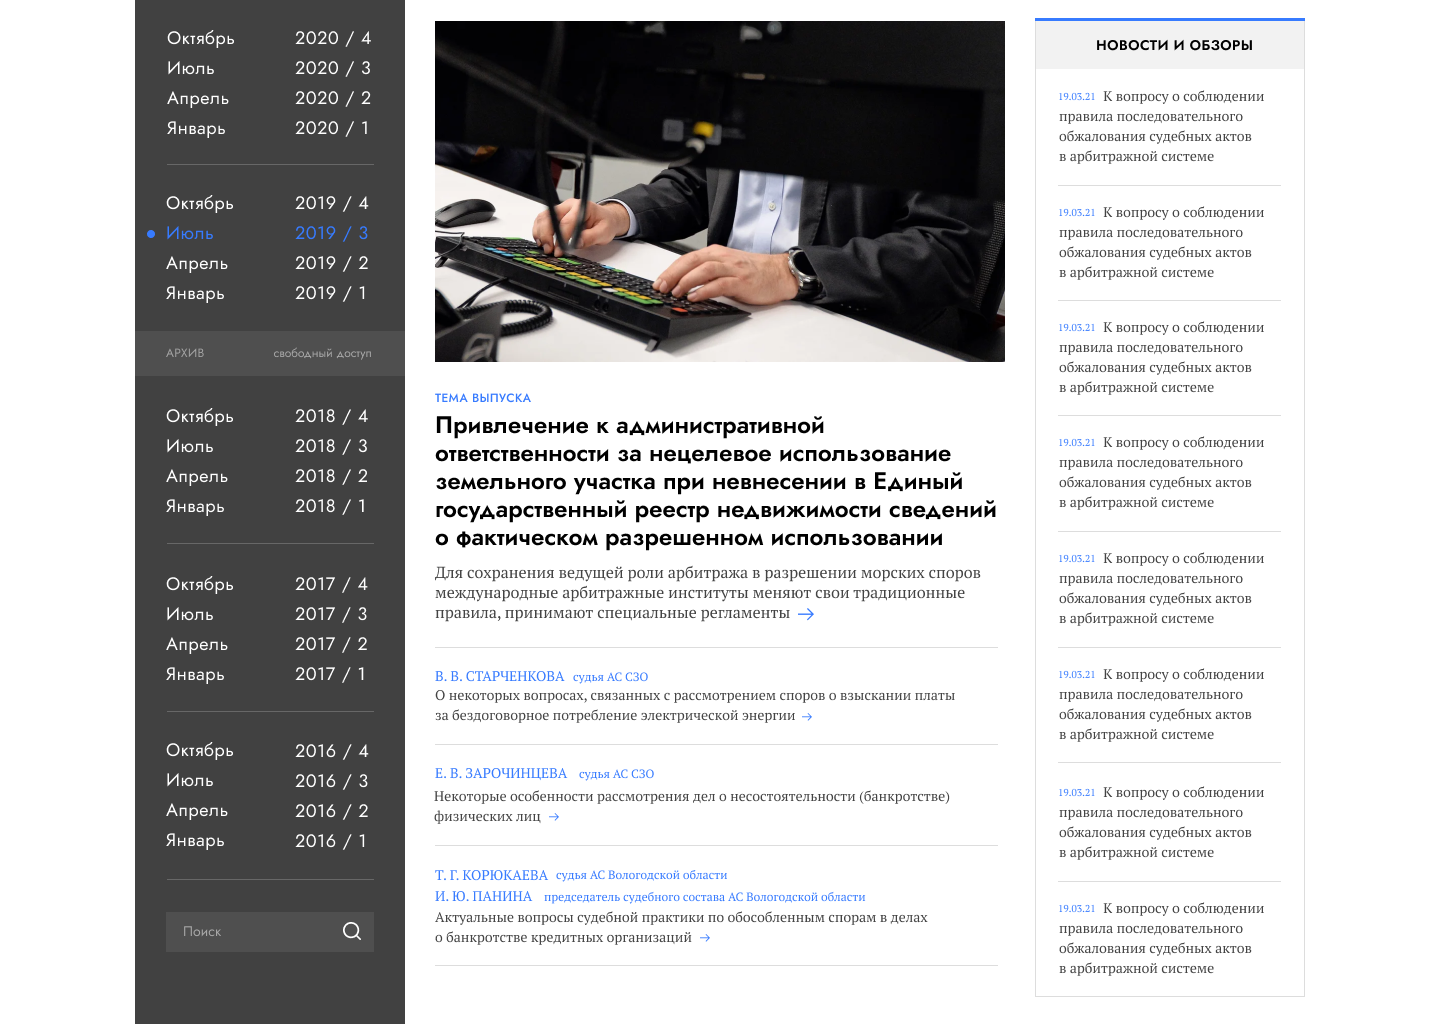Click in the Поиск search field
The height and width of the screenshot is (1024, 1440).
250,931
